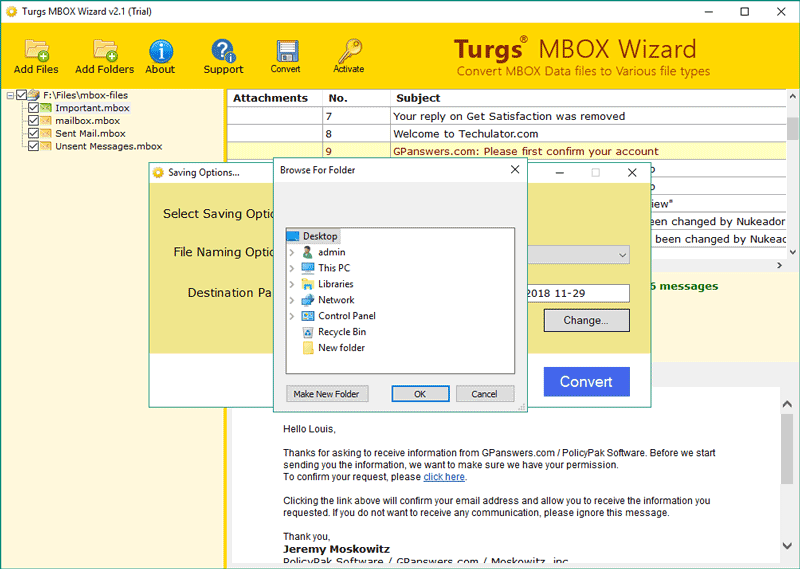Expand the Network node
The width and height of the screenshot is (800, 569).
click(292, 300)
